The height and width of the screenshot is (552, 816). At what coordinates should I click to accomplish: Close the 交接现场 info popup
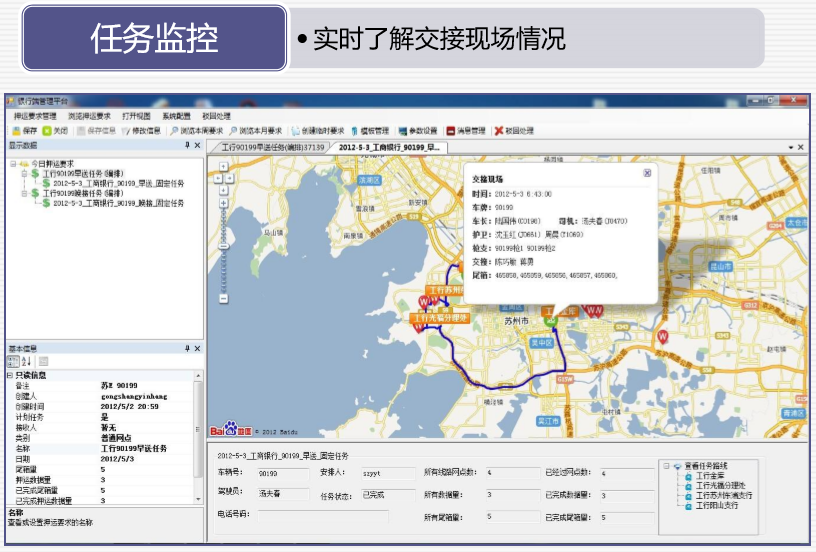[x=647, y=173]
